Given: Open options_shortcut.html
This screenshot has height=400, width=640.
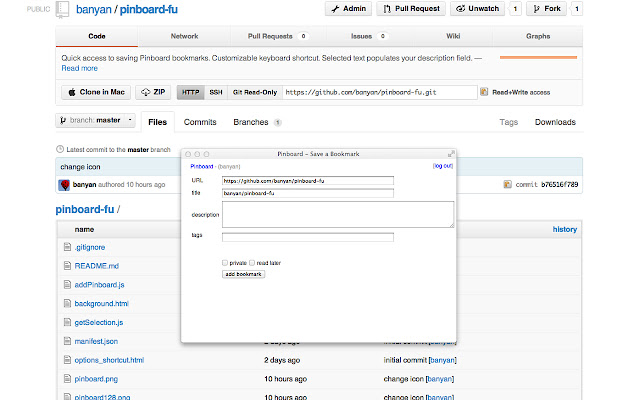Looking at the screenshot, I should pyautogui.click(x=109, y=360).
